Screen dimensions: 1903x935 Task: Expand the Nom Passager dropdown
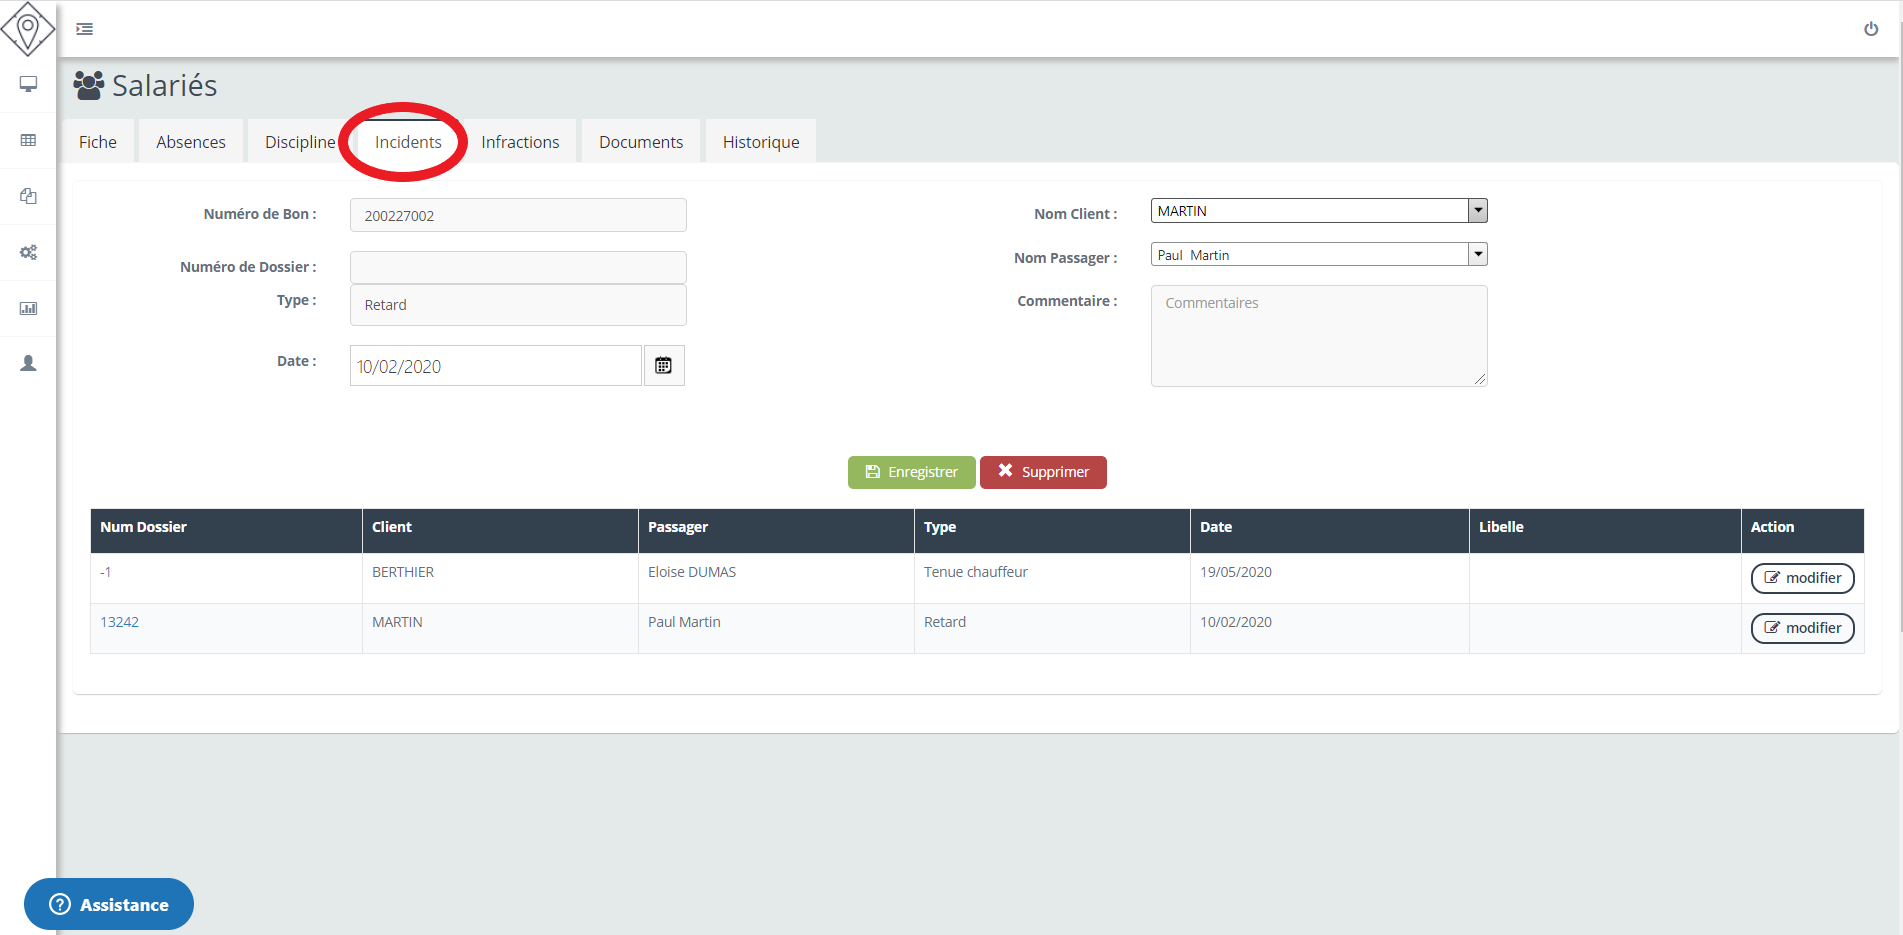click(1477, 255)
